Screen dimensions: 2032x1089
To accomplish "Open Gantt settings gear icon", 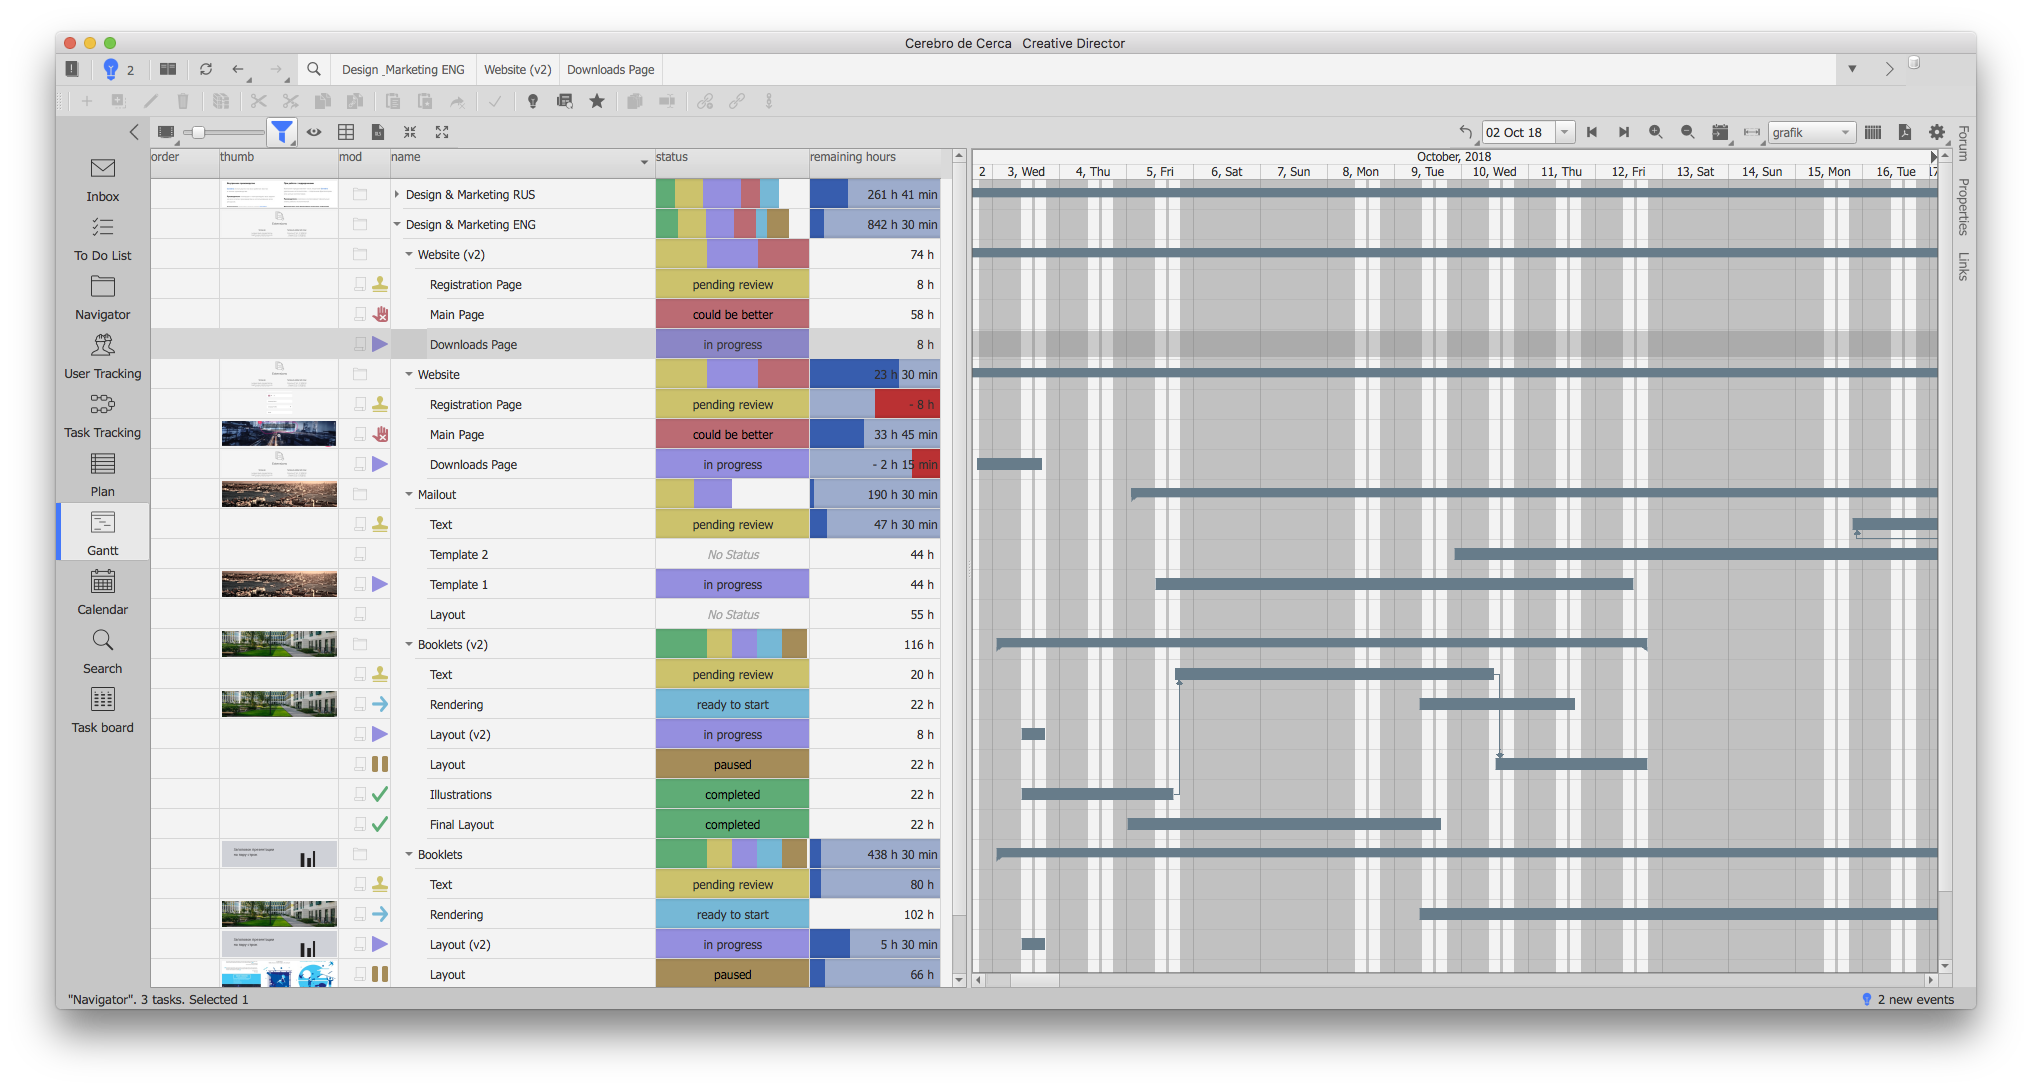I will point(1937,132).
